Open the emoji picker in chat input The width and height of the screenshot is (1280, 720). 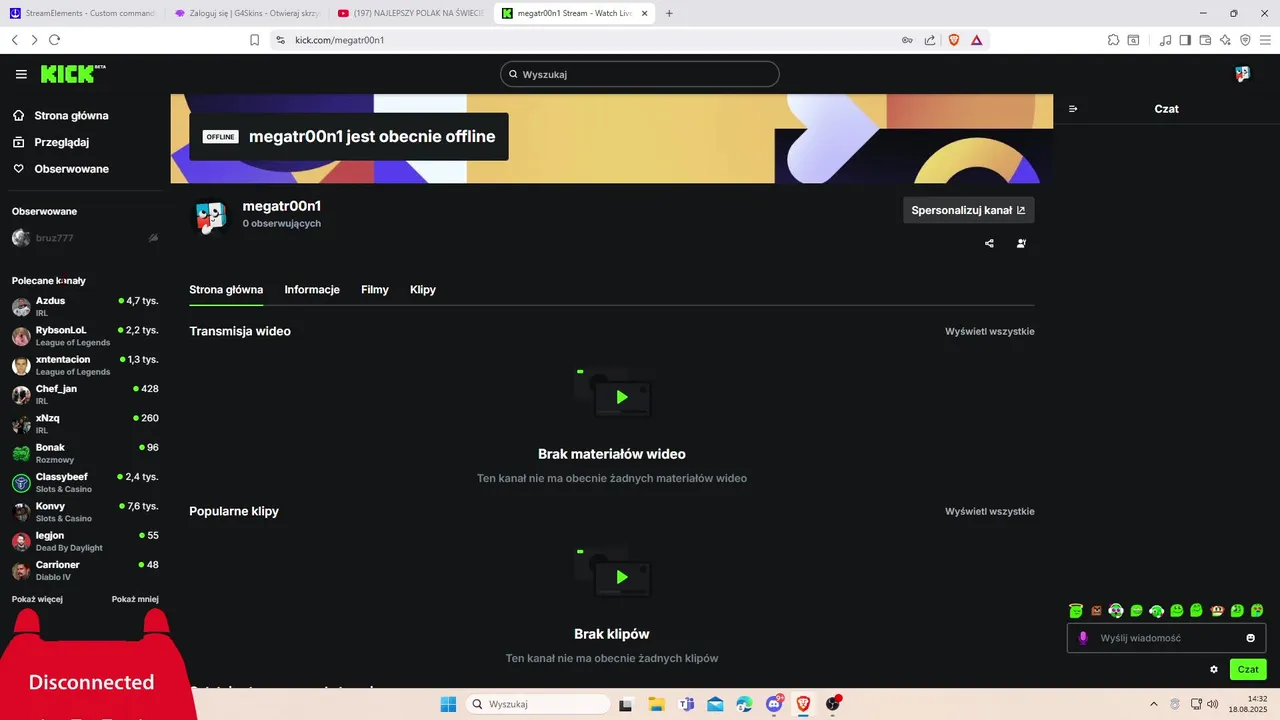pos(1250,638)
